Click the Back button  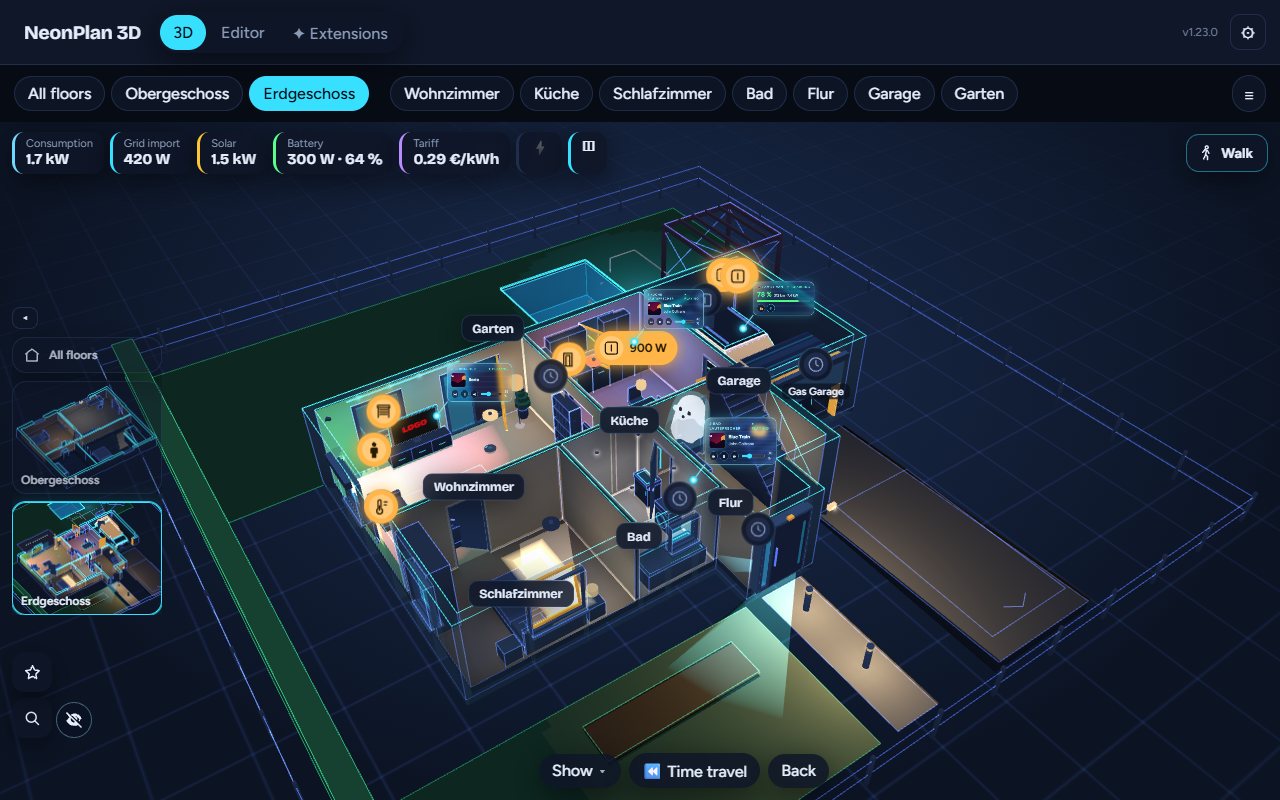(x=798, y=771)
